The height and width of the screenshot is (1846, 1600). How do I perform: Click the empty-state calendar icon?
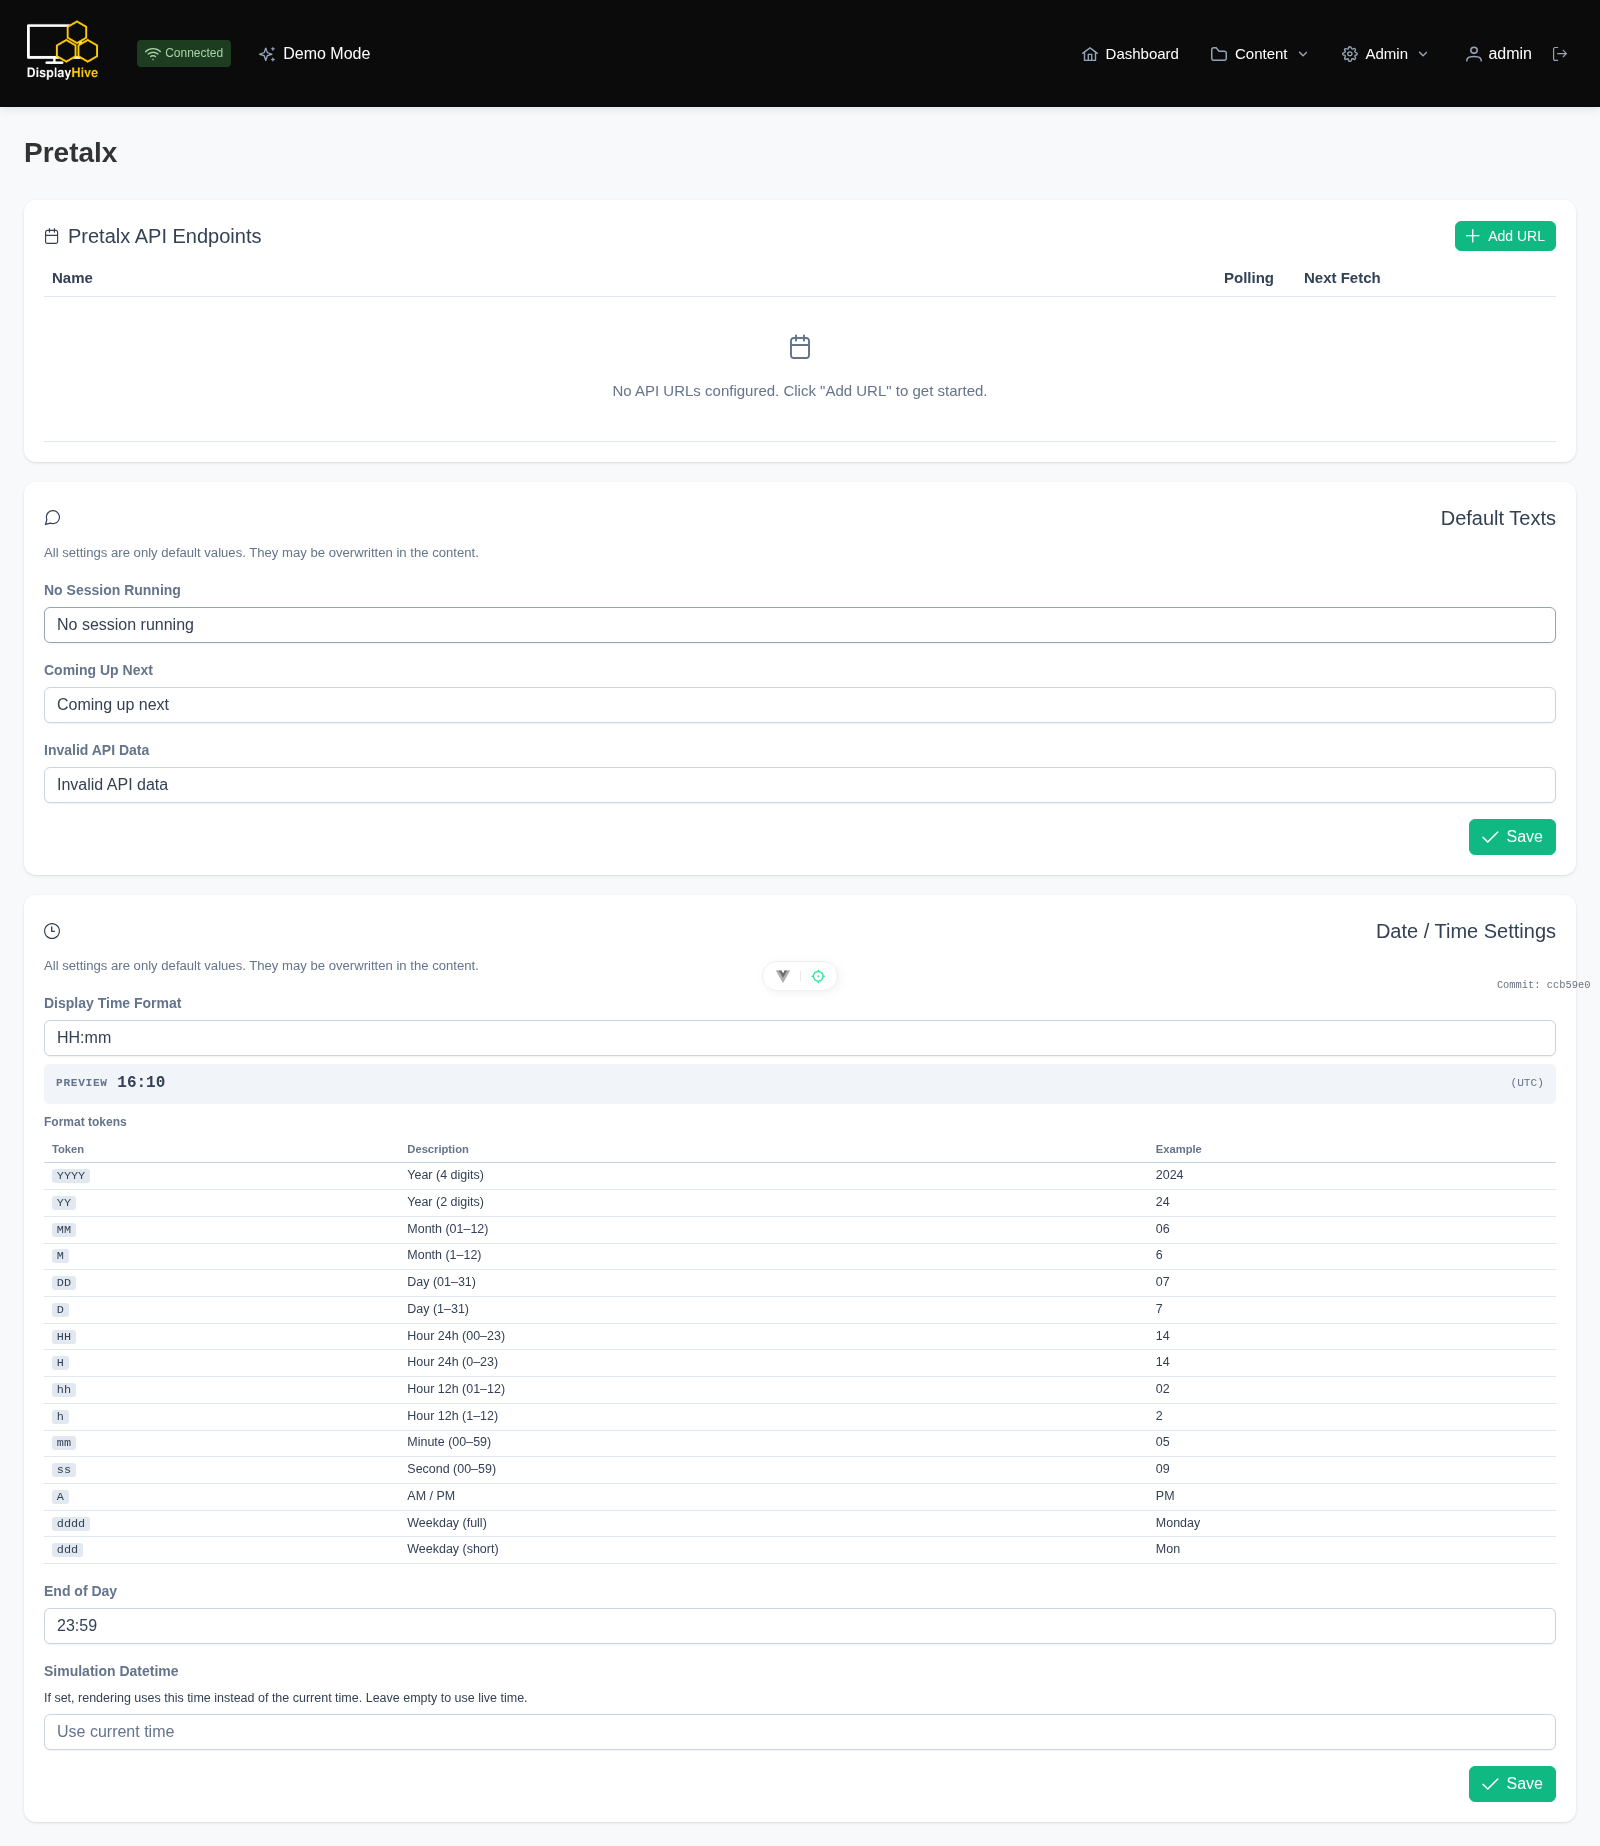(800, 347)
